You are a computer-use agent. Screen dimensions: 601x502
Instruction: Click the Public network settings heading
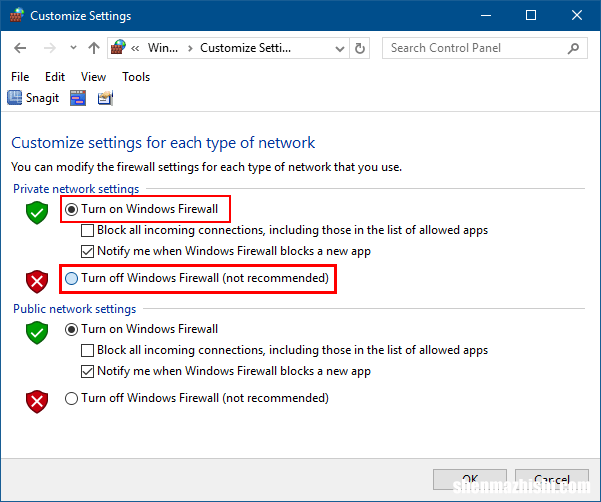click(74, 309)
